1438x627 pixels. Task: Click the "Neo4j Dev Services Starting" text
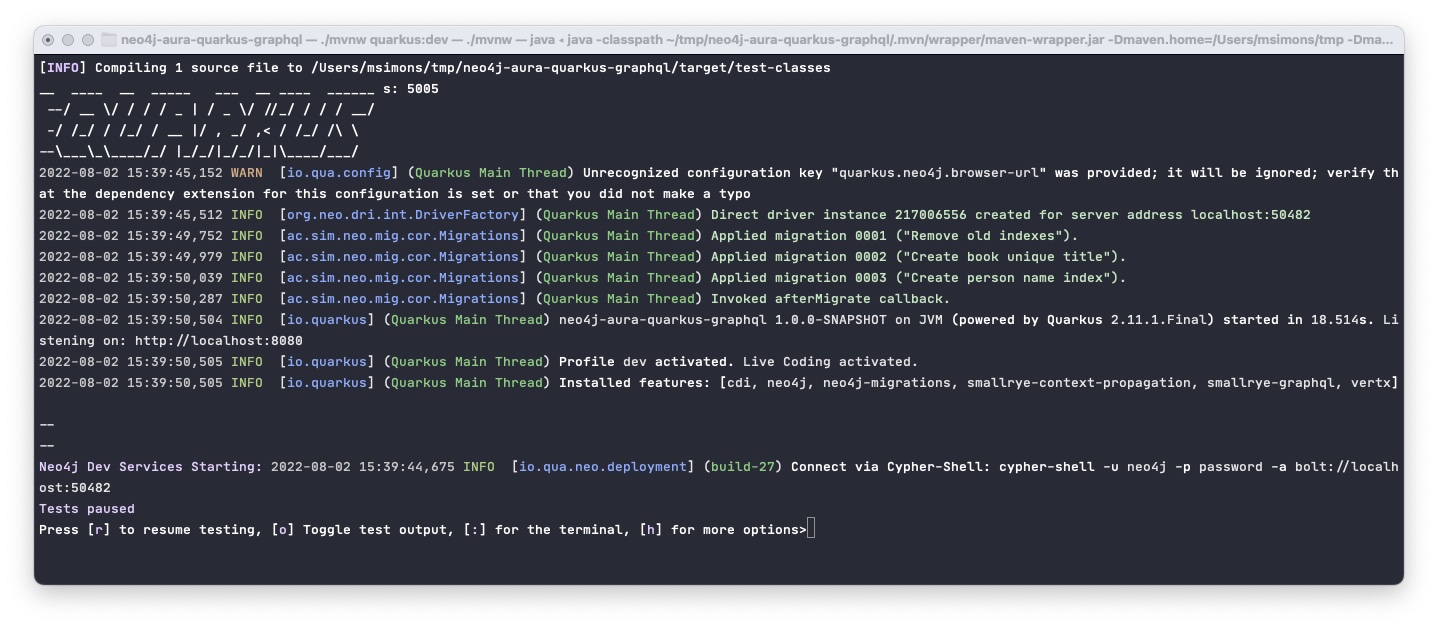coord(147,467)
